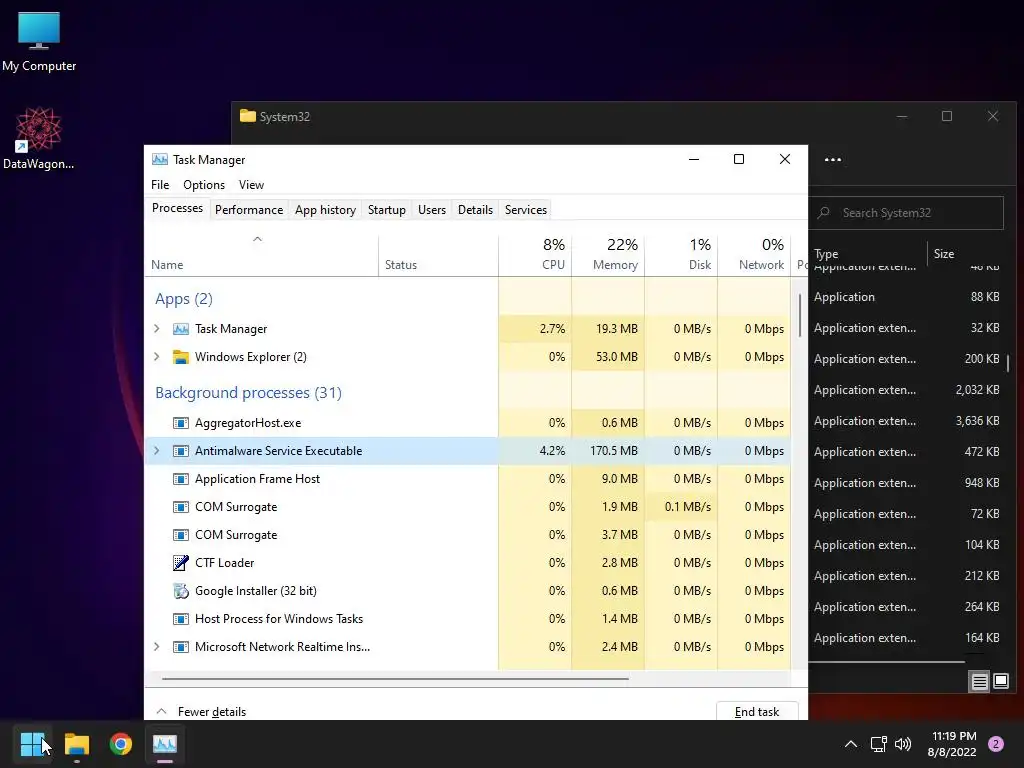The width and height of the screenshot is (1024, 768).
Task: Open the File menu
Action: [x=160, y=185]
